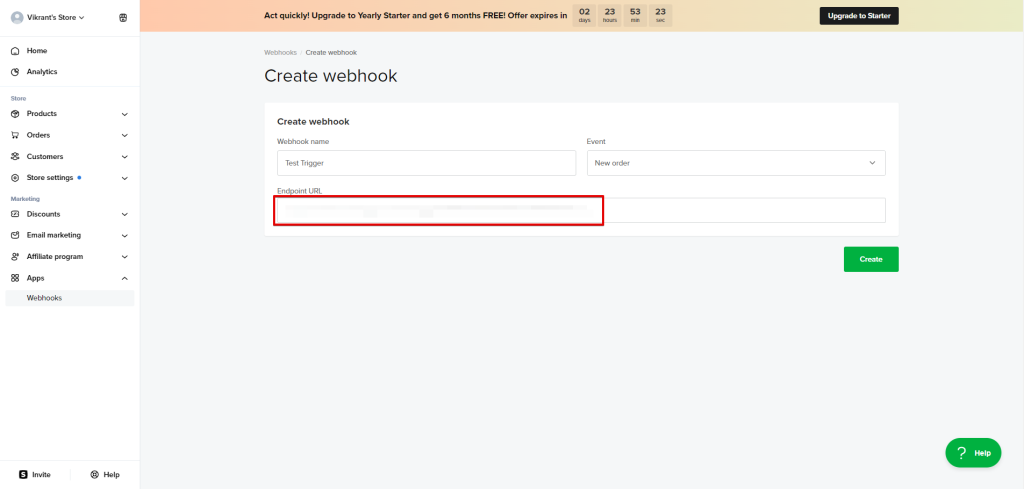The height and width of the screenshot is (489, 1024).
Task: Click the storefront icon beside store name
Action: [x=123, y=17]
